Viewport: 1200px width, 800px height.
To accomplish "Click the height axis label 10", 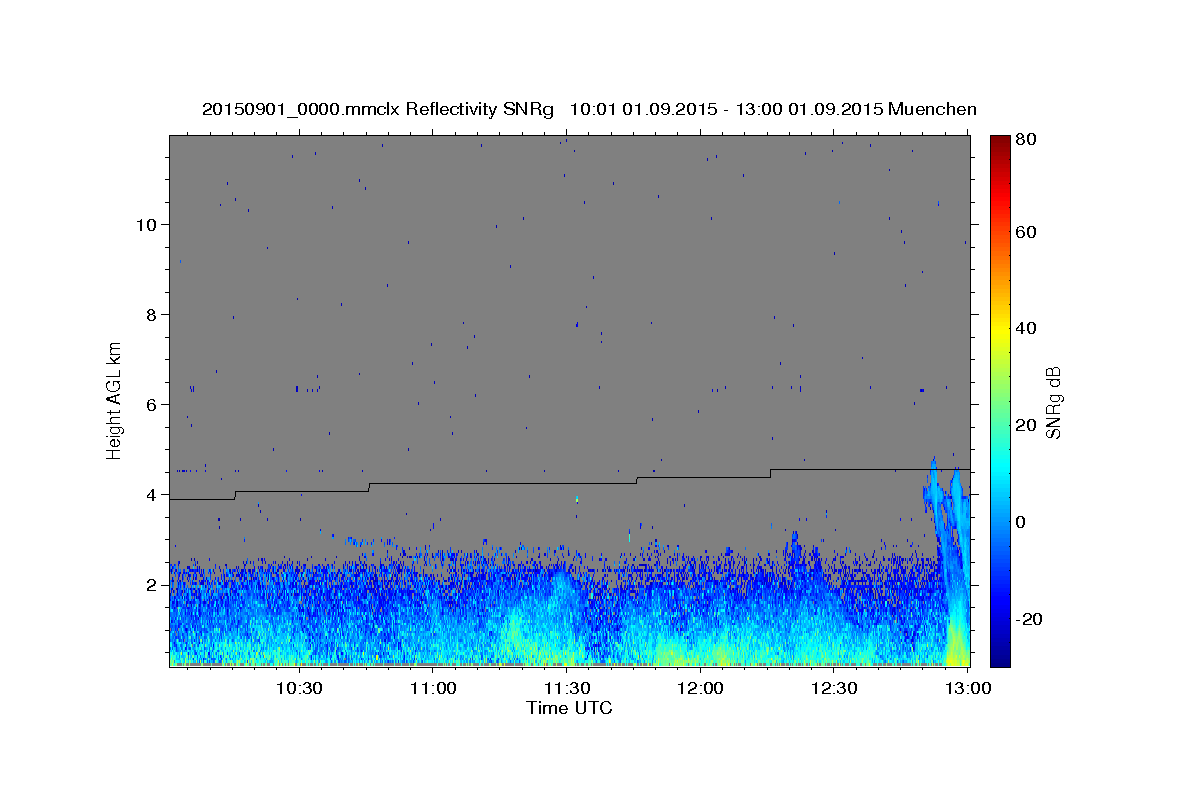I will pyautogui.click(x=146, y=224).
